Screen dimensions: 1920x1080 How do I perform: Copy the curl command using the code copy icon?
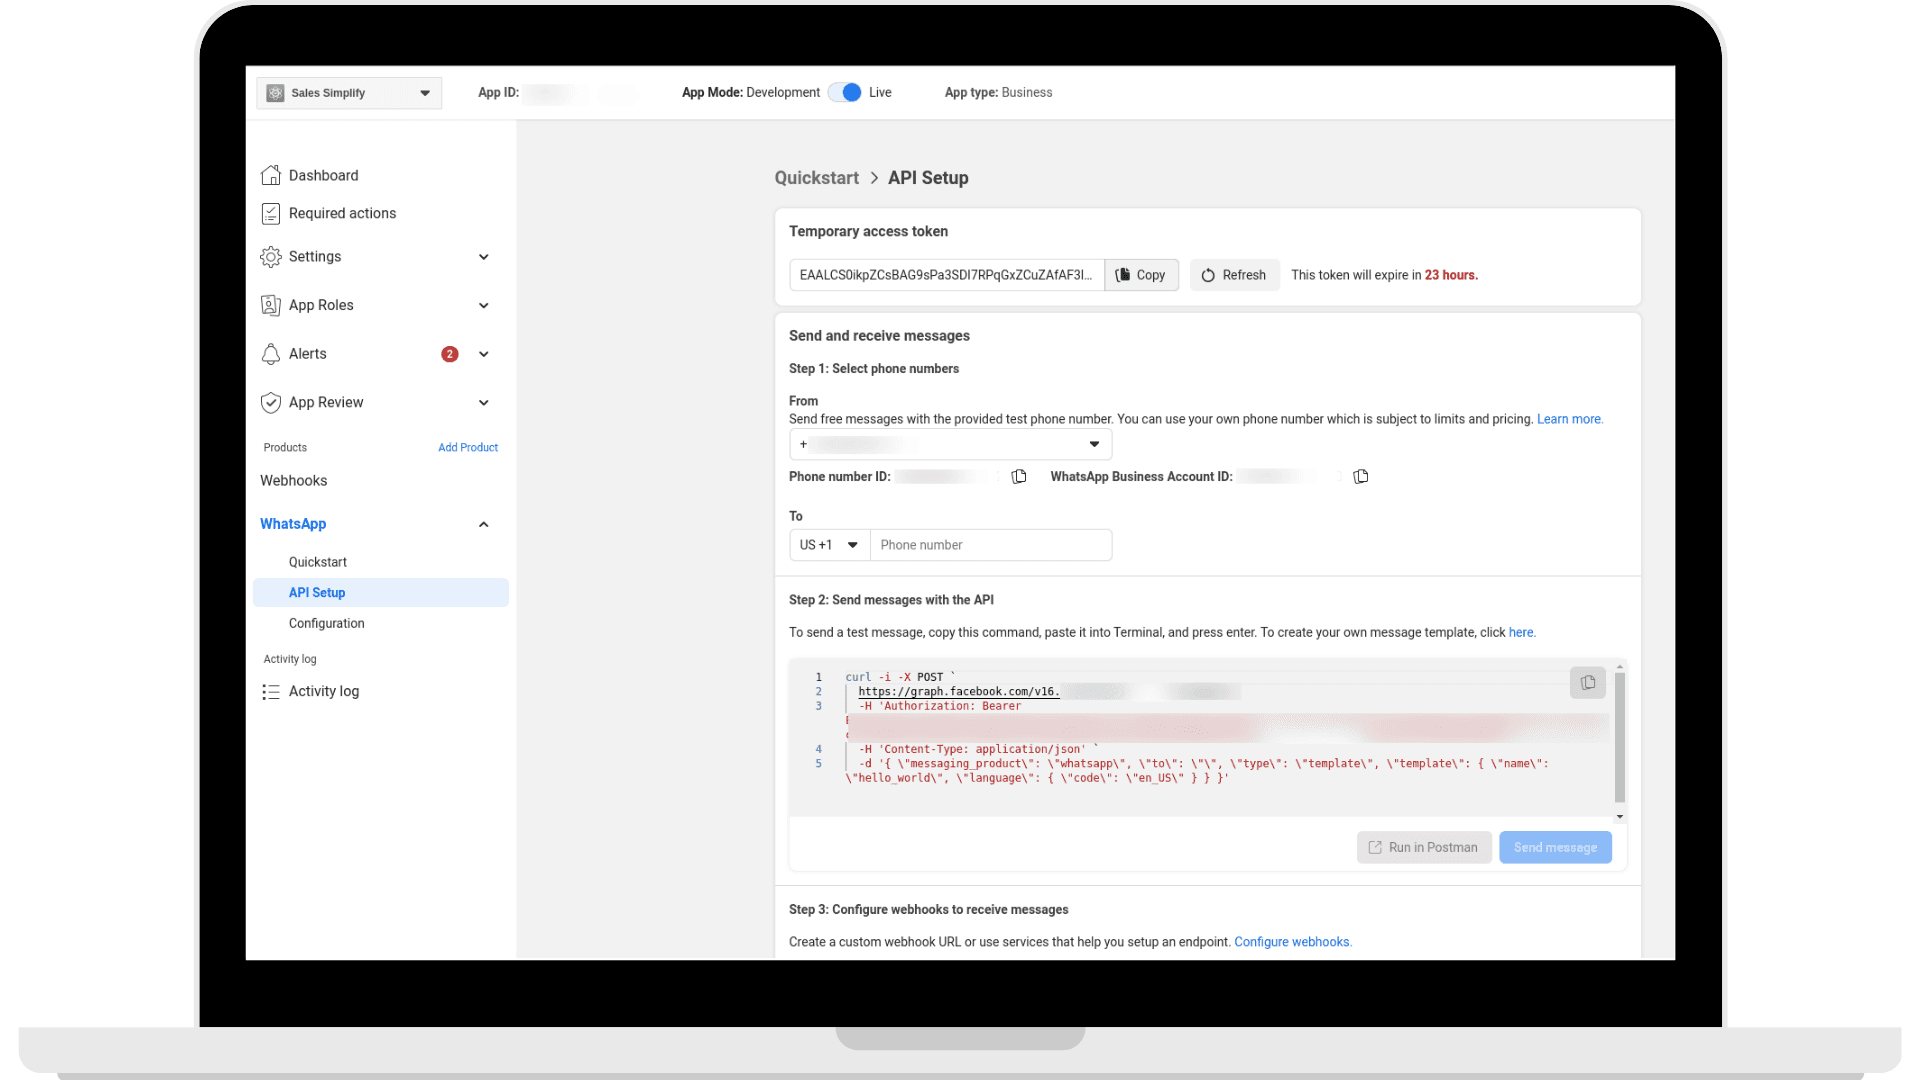(x=1587, y=682)
